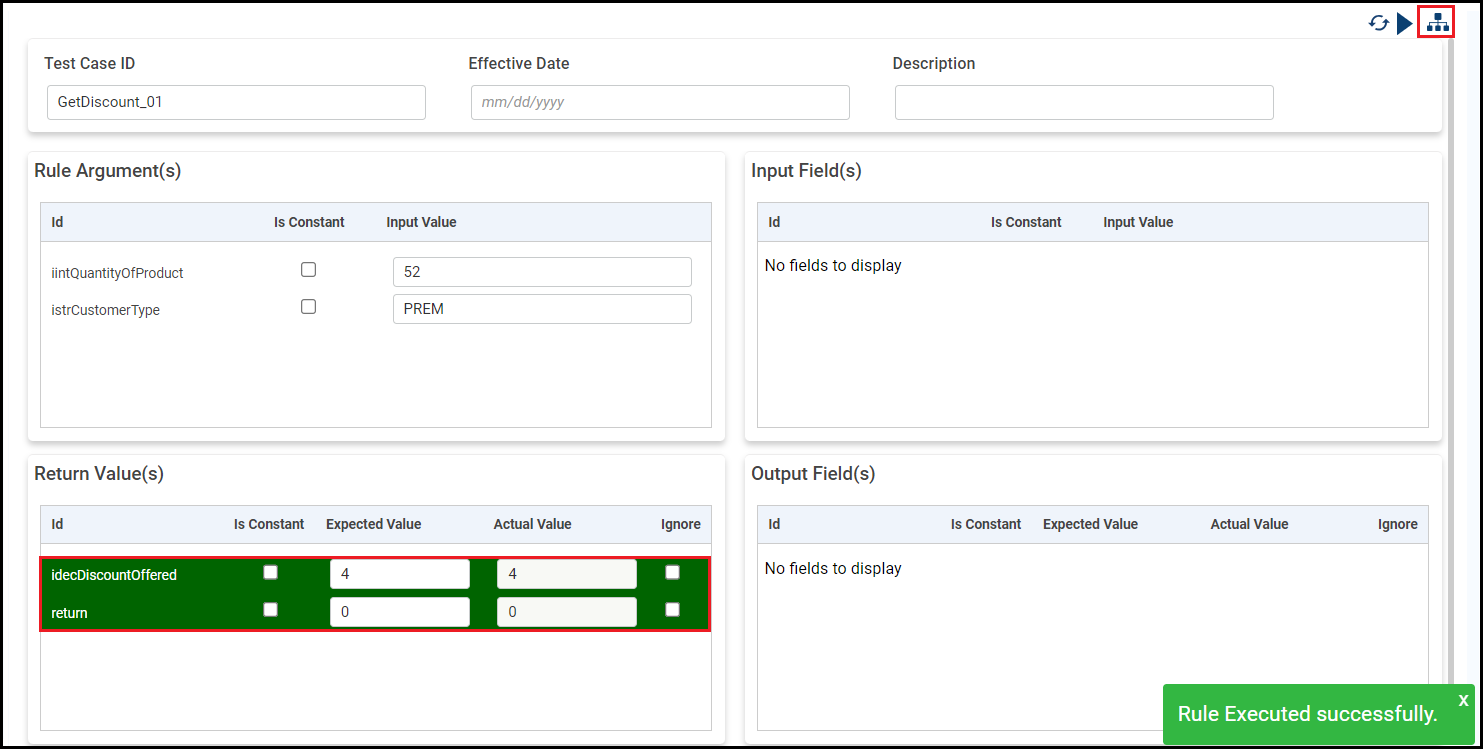
Task: Click Expected Value field for idecDiscountOffered
Action: pyautogui.click(x=399, y=574)
